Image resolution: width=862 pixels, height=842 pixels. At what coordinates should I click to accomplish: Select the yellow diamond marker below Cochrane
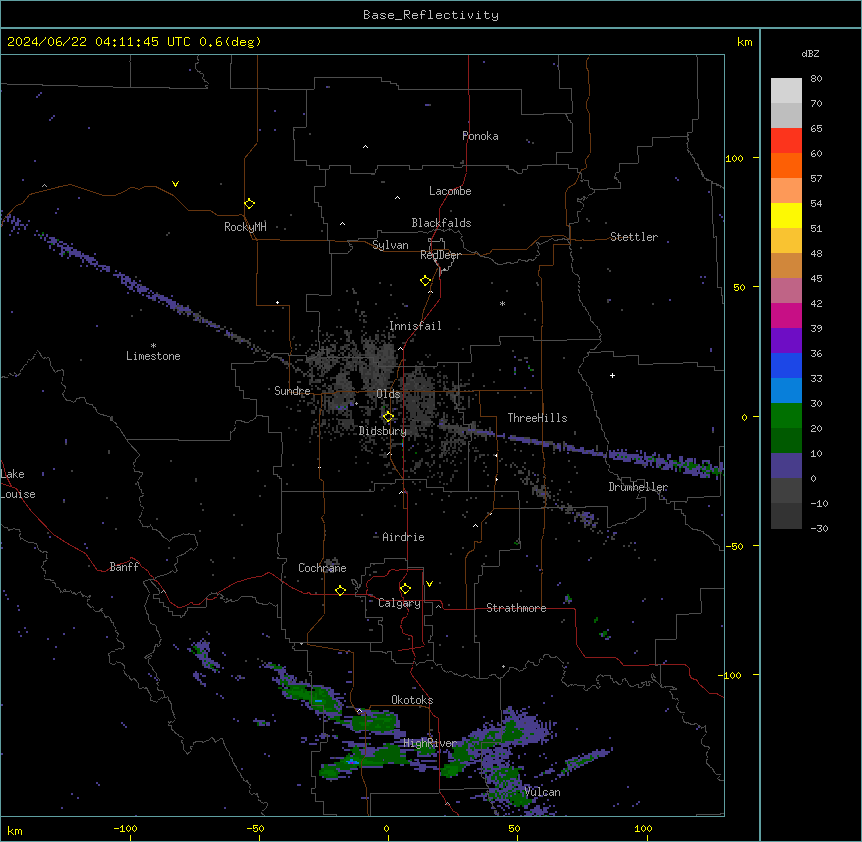(340, 590)
